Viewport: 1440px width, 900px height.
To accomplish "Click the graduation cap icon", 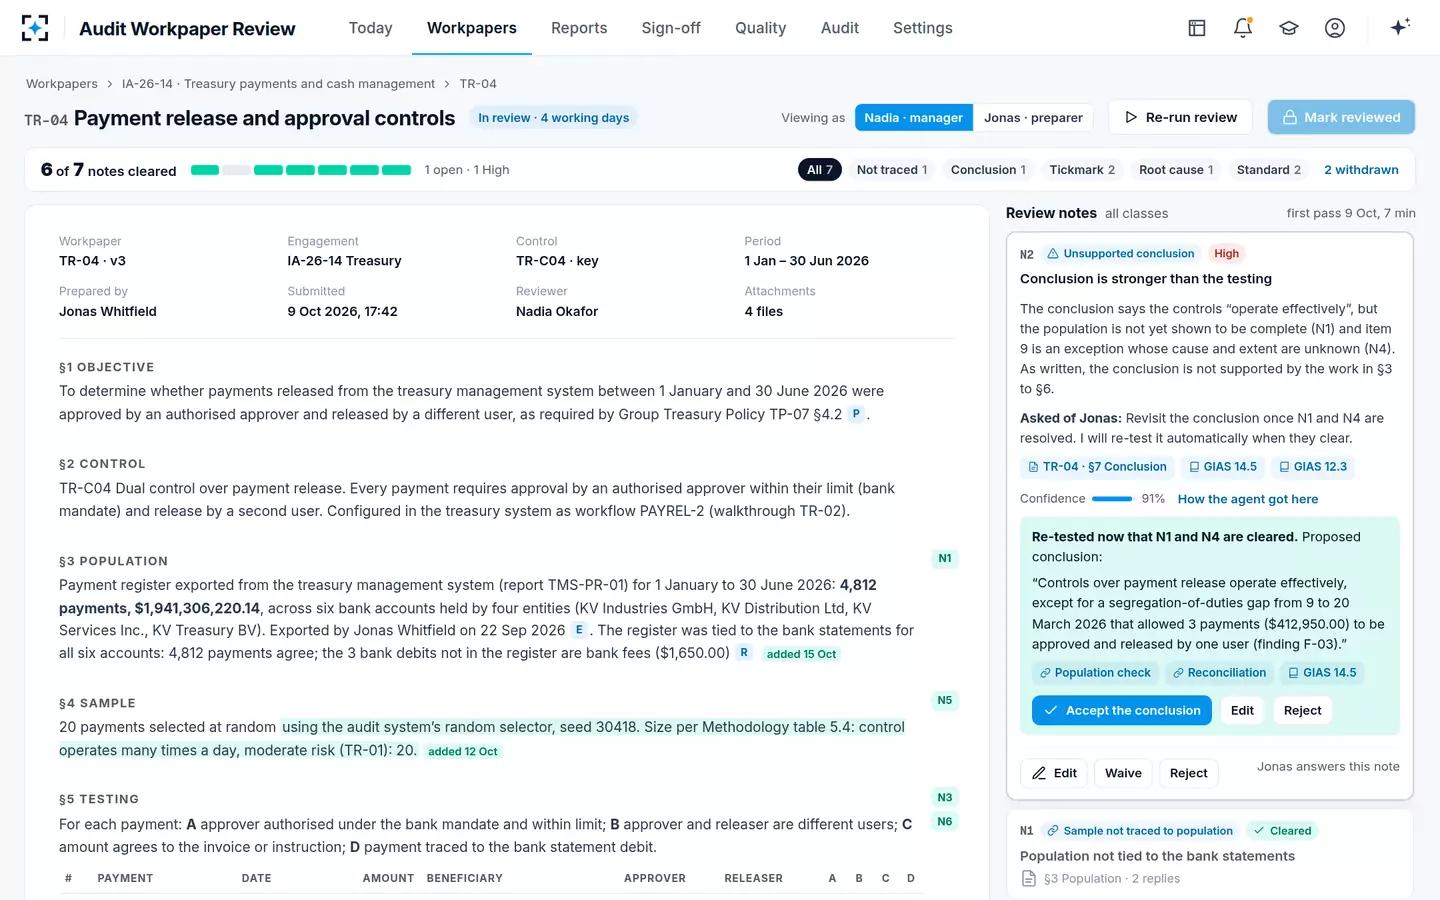I will (1289, 28).
